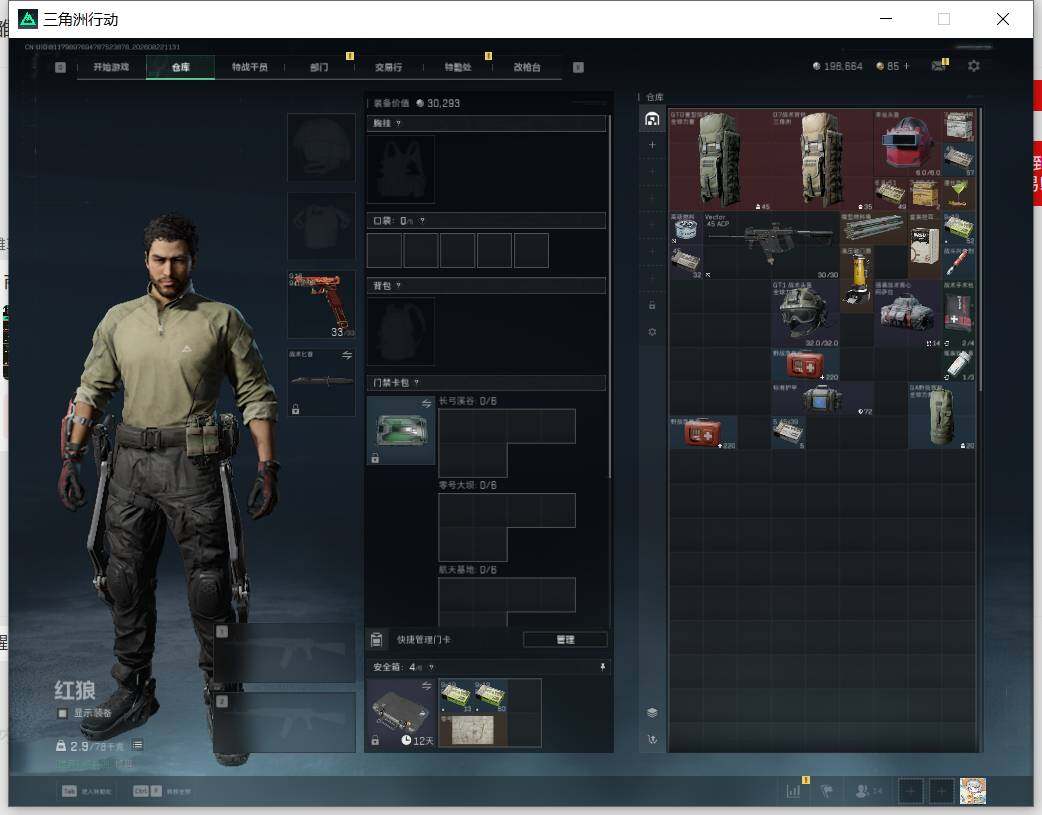The image size is (1042, 815).
Task: Click the 管理 button for keycards
Action: [x=565, y=640]
